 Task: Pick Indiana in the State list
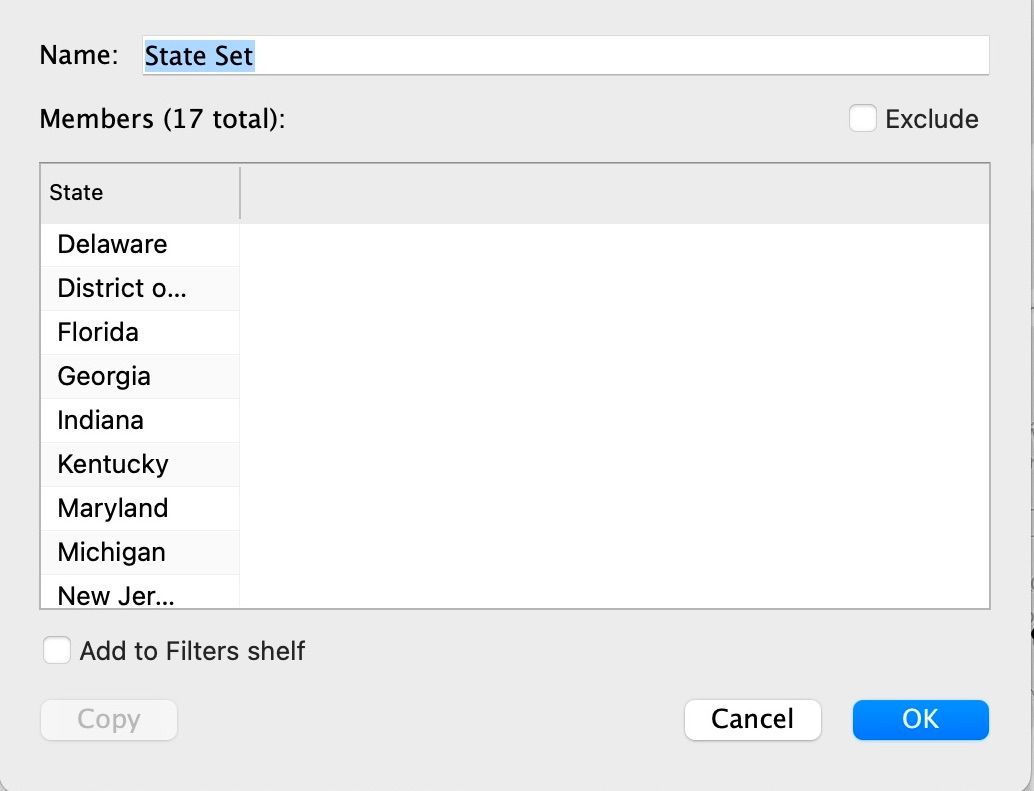pos(100,420)
